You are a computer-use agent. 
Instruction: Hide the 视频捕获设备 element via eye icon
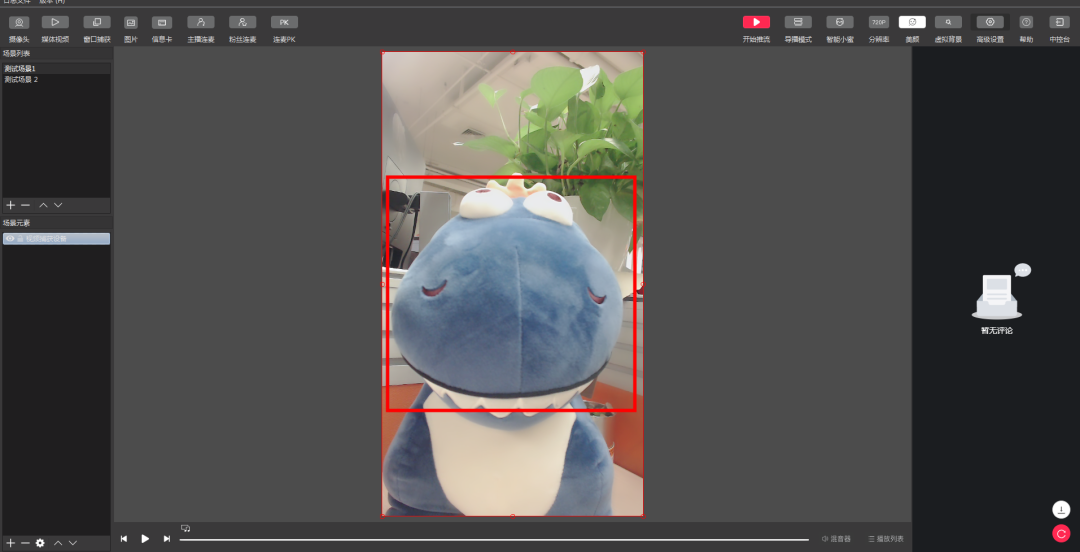pyautogui.click(x=10, y=238)
